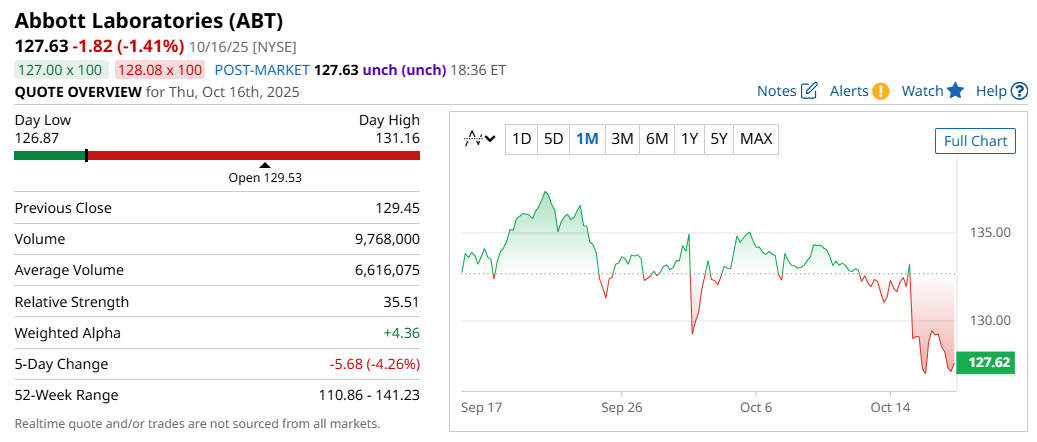Switch chart to 1M range
The width and height of the screenshot is (1037, 442).
click(x=587, y=139)
